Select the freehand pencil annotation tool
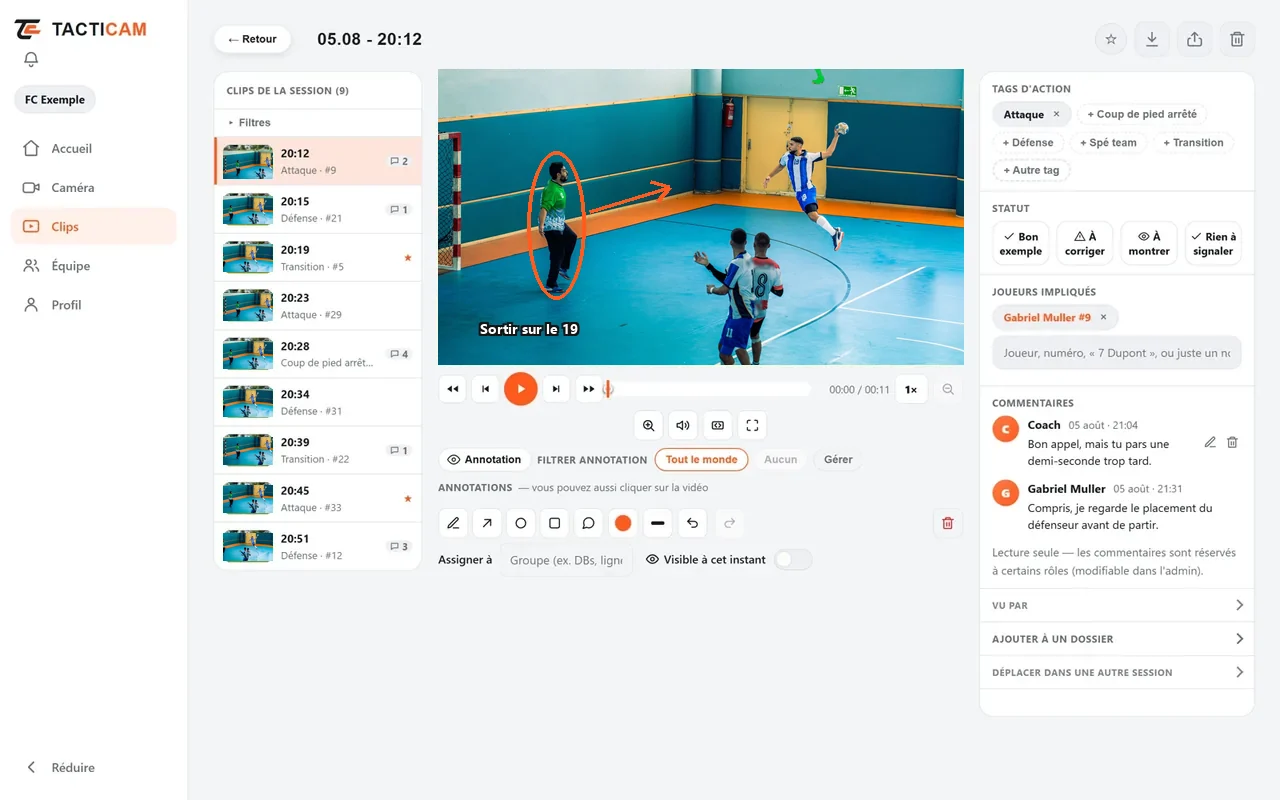 click(454, 523)
